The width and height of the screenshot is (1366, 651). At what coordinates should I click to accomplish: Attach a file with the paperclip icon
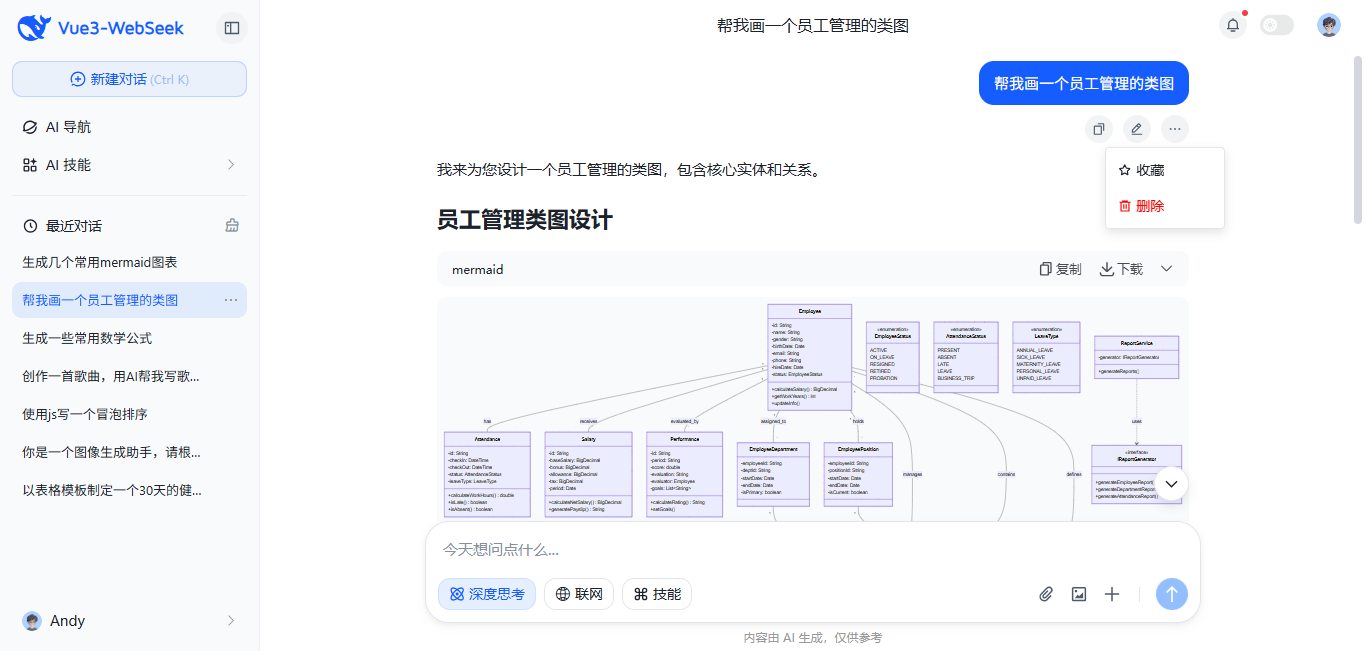[x=1046, y=594]
